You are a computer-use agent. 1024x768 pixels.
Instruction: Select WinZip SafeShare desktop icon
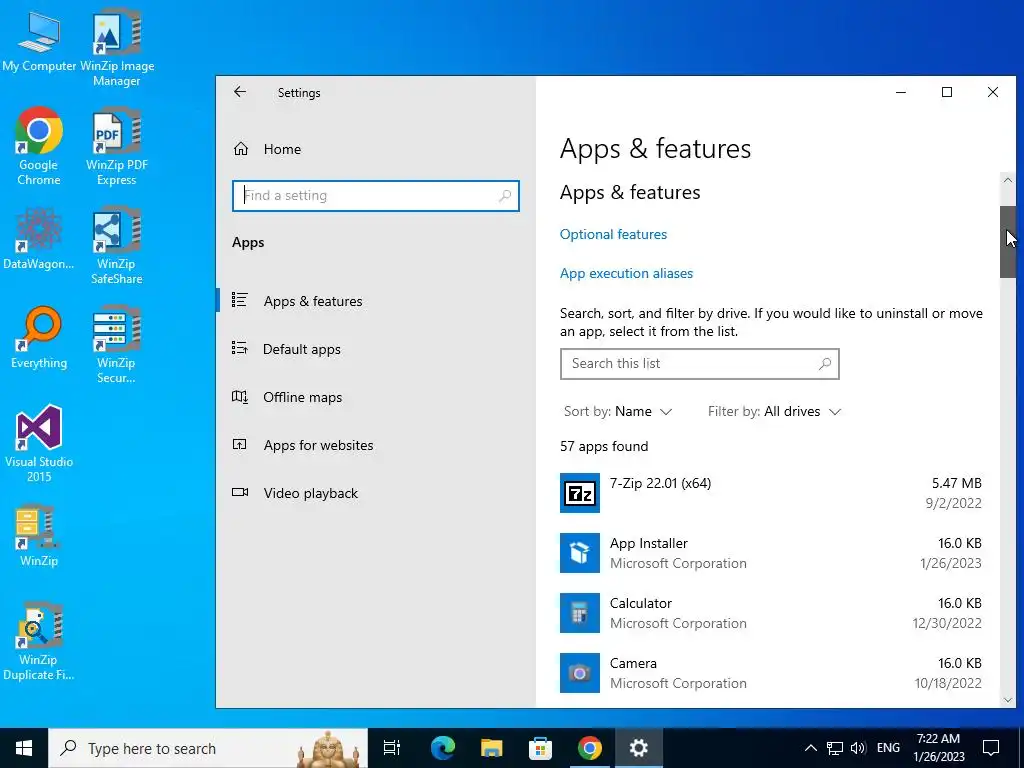[117, 246]
